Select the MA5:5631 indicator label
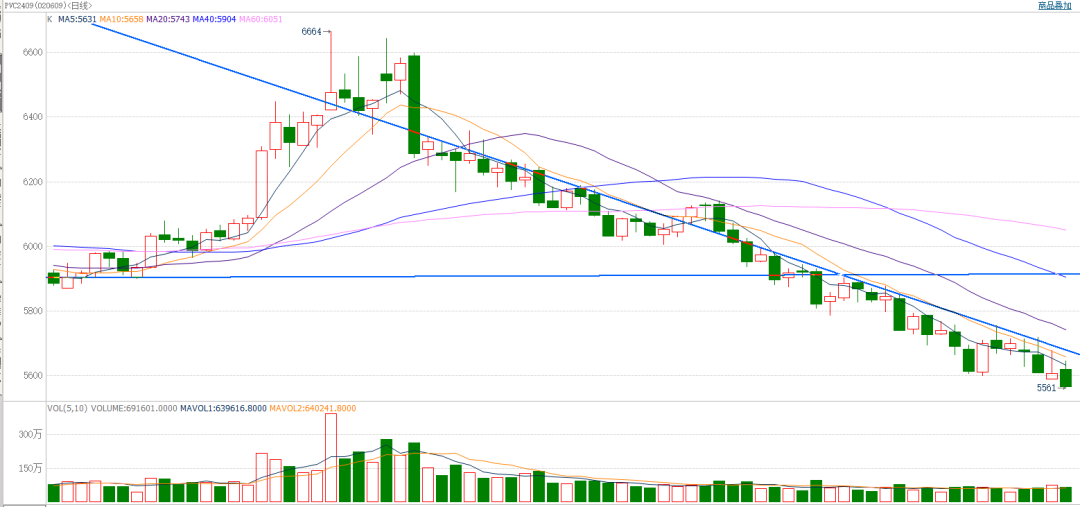1080x507 pixels. (77, 20)
